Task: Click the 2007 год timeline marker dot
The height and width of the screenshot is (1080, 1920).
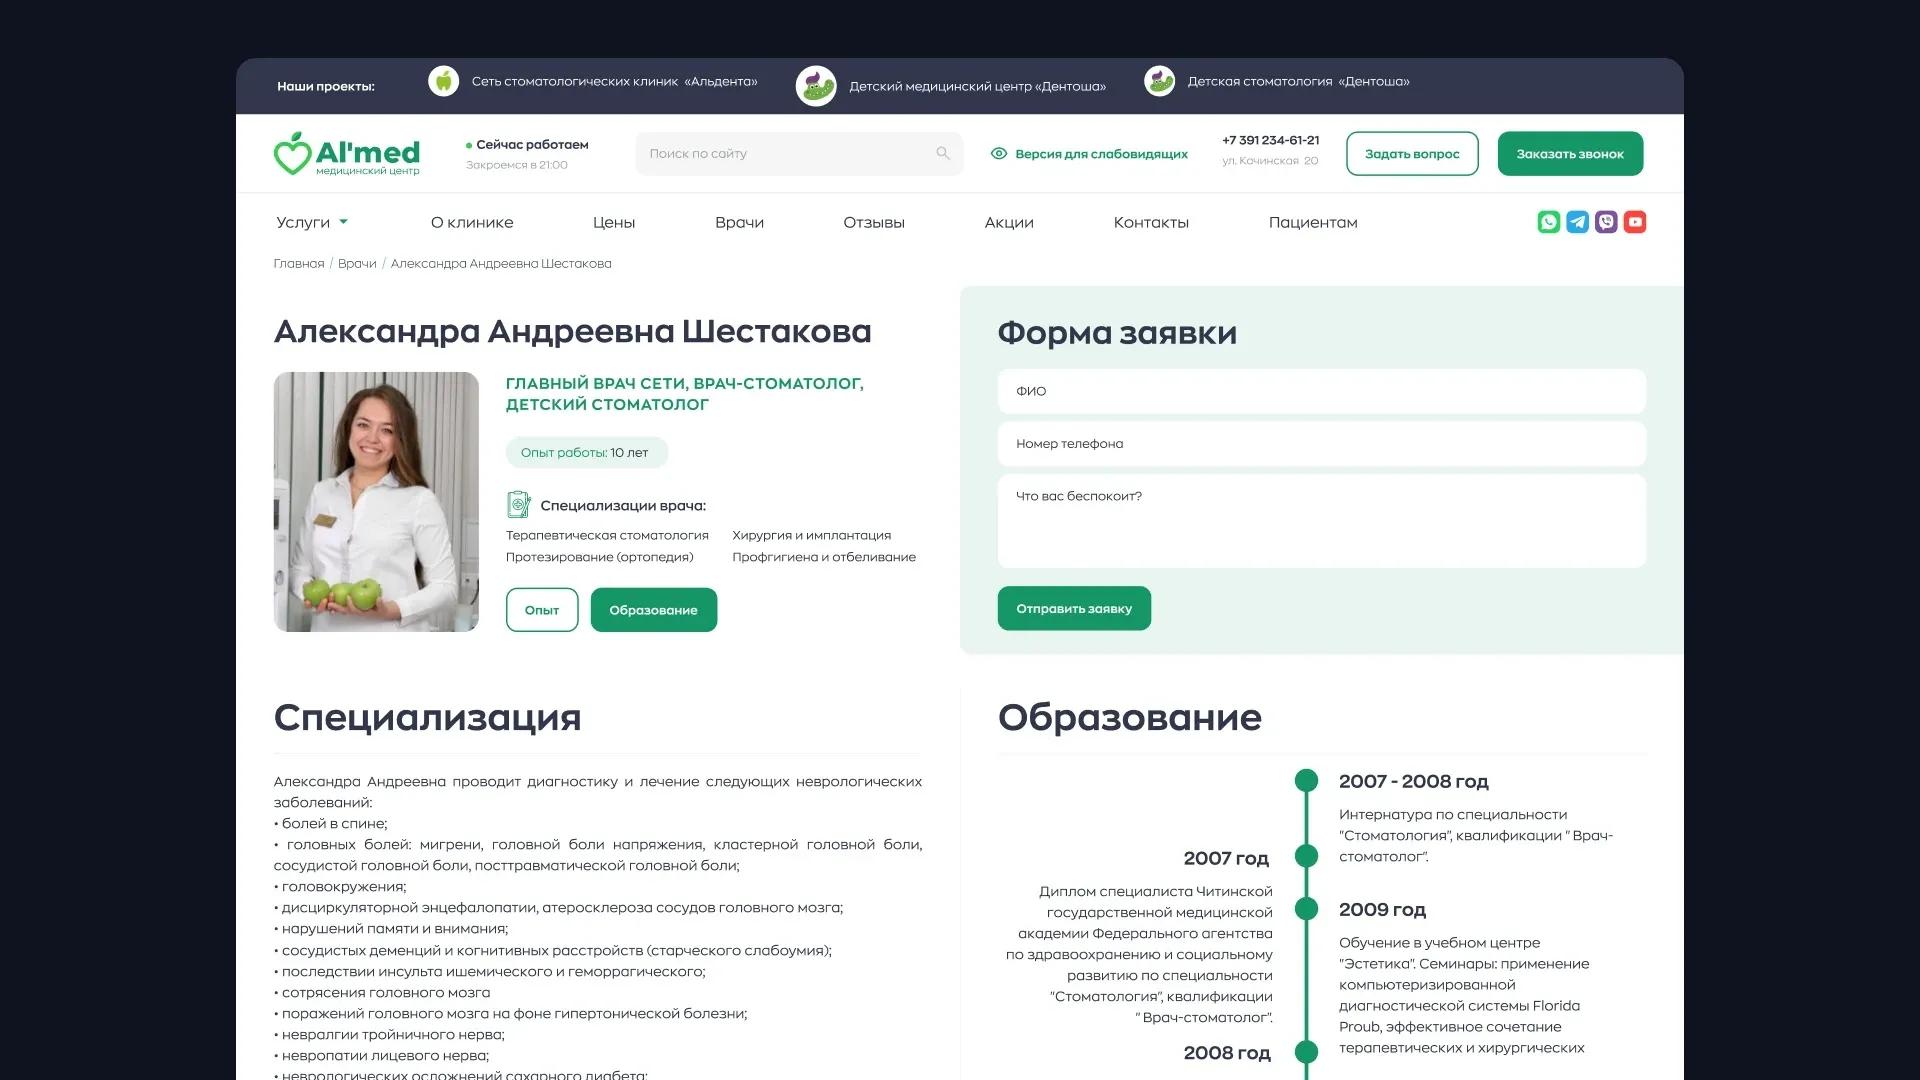Action: 1305,858
